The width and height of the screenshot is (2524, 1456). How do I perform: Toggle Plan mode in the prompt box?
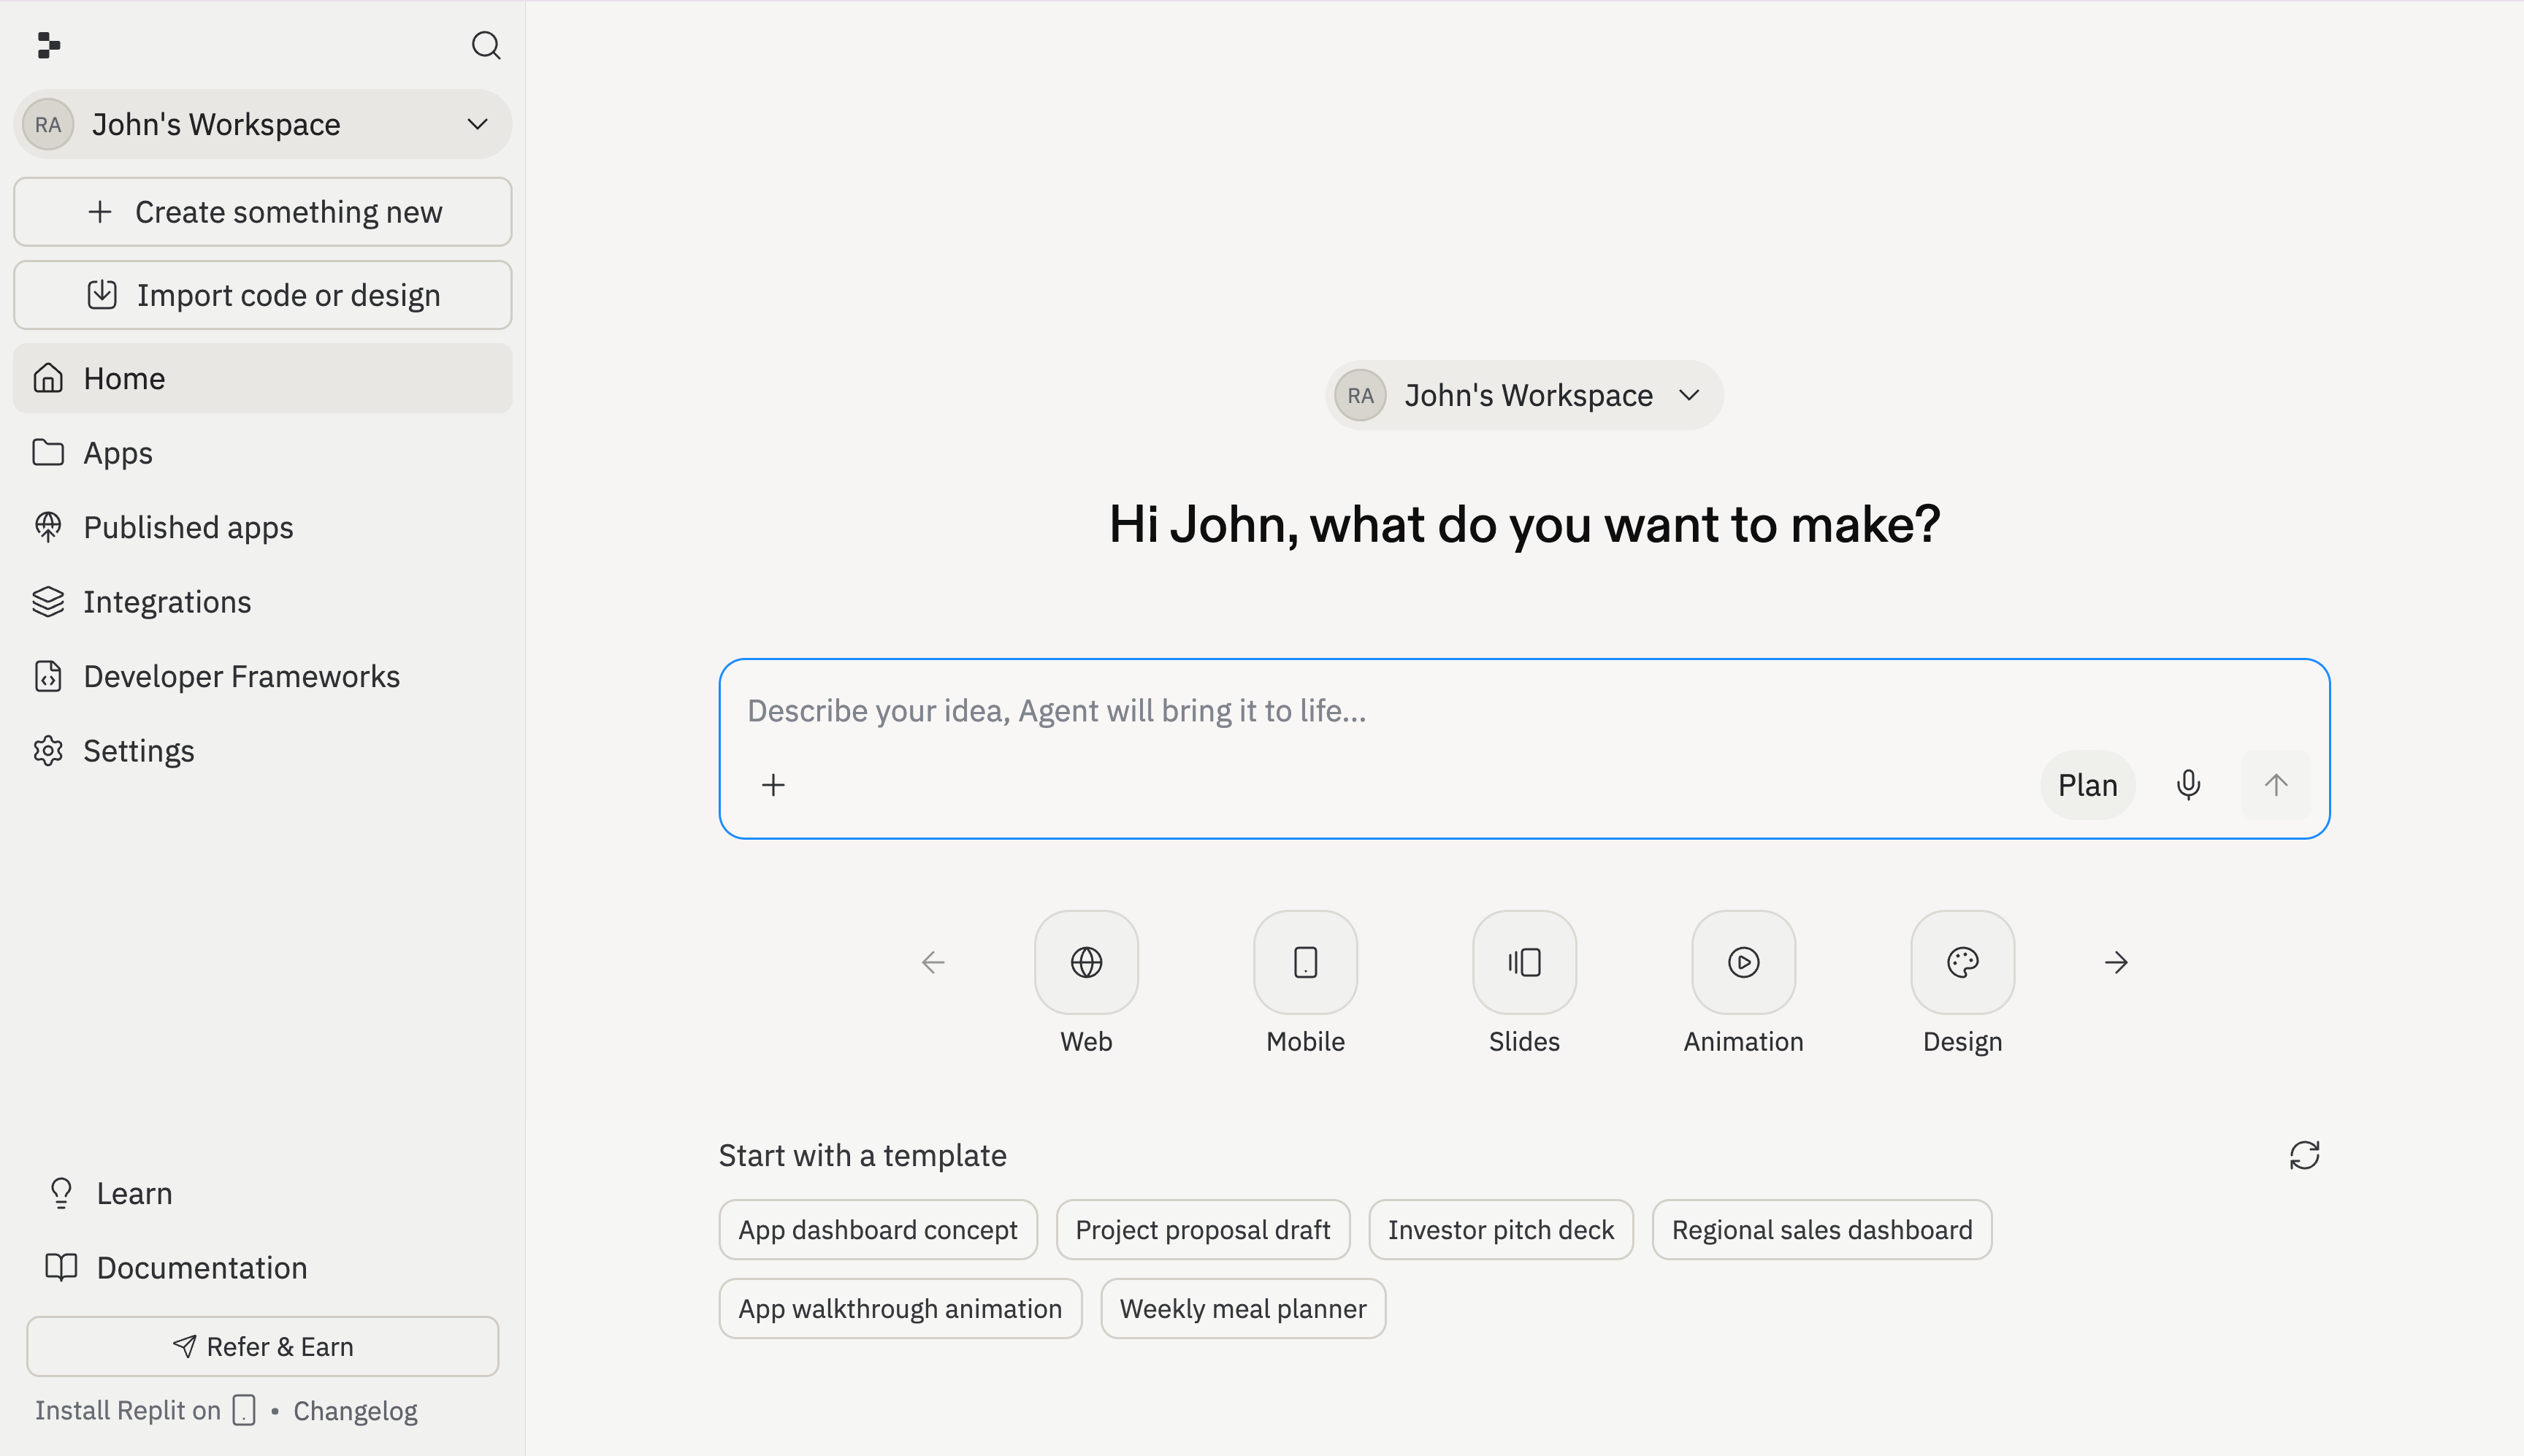click(x=2086, y=784)
